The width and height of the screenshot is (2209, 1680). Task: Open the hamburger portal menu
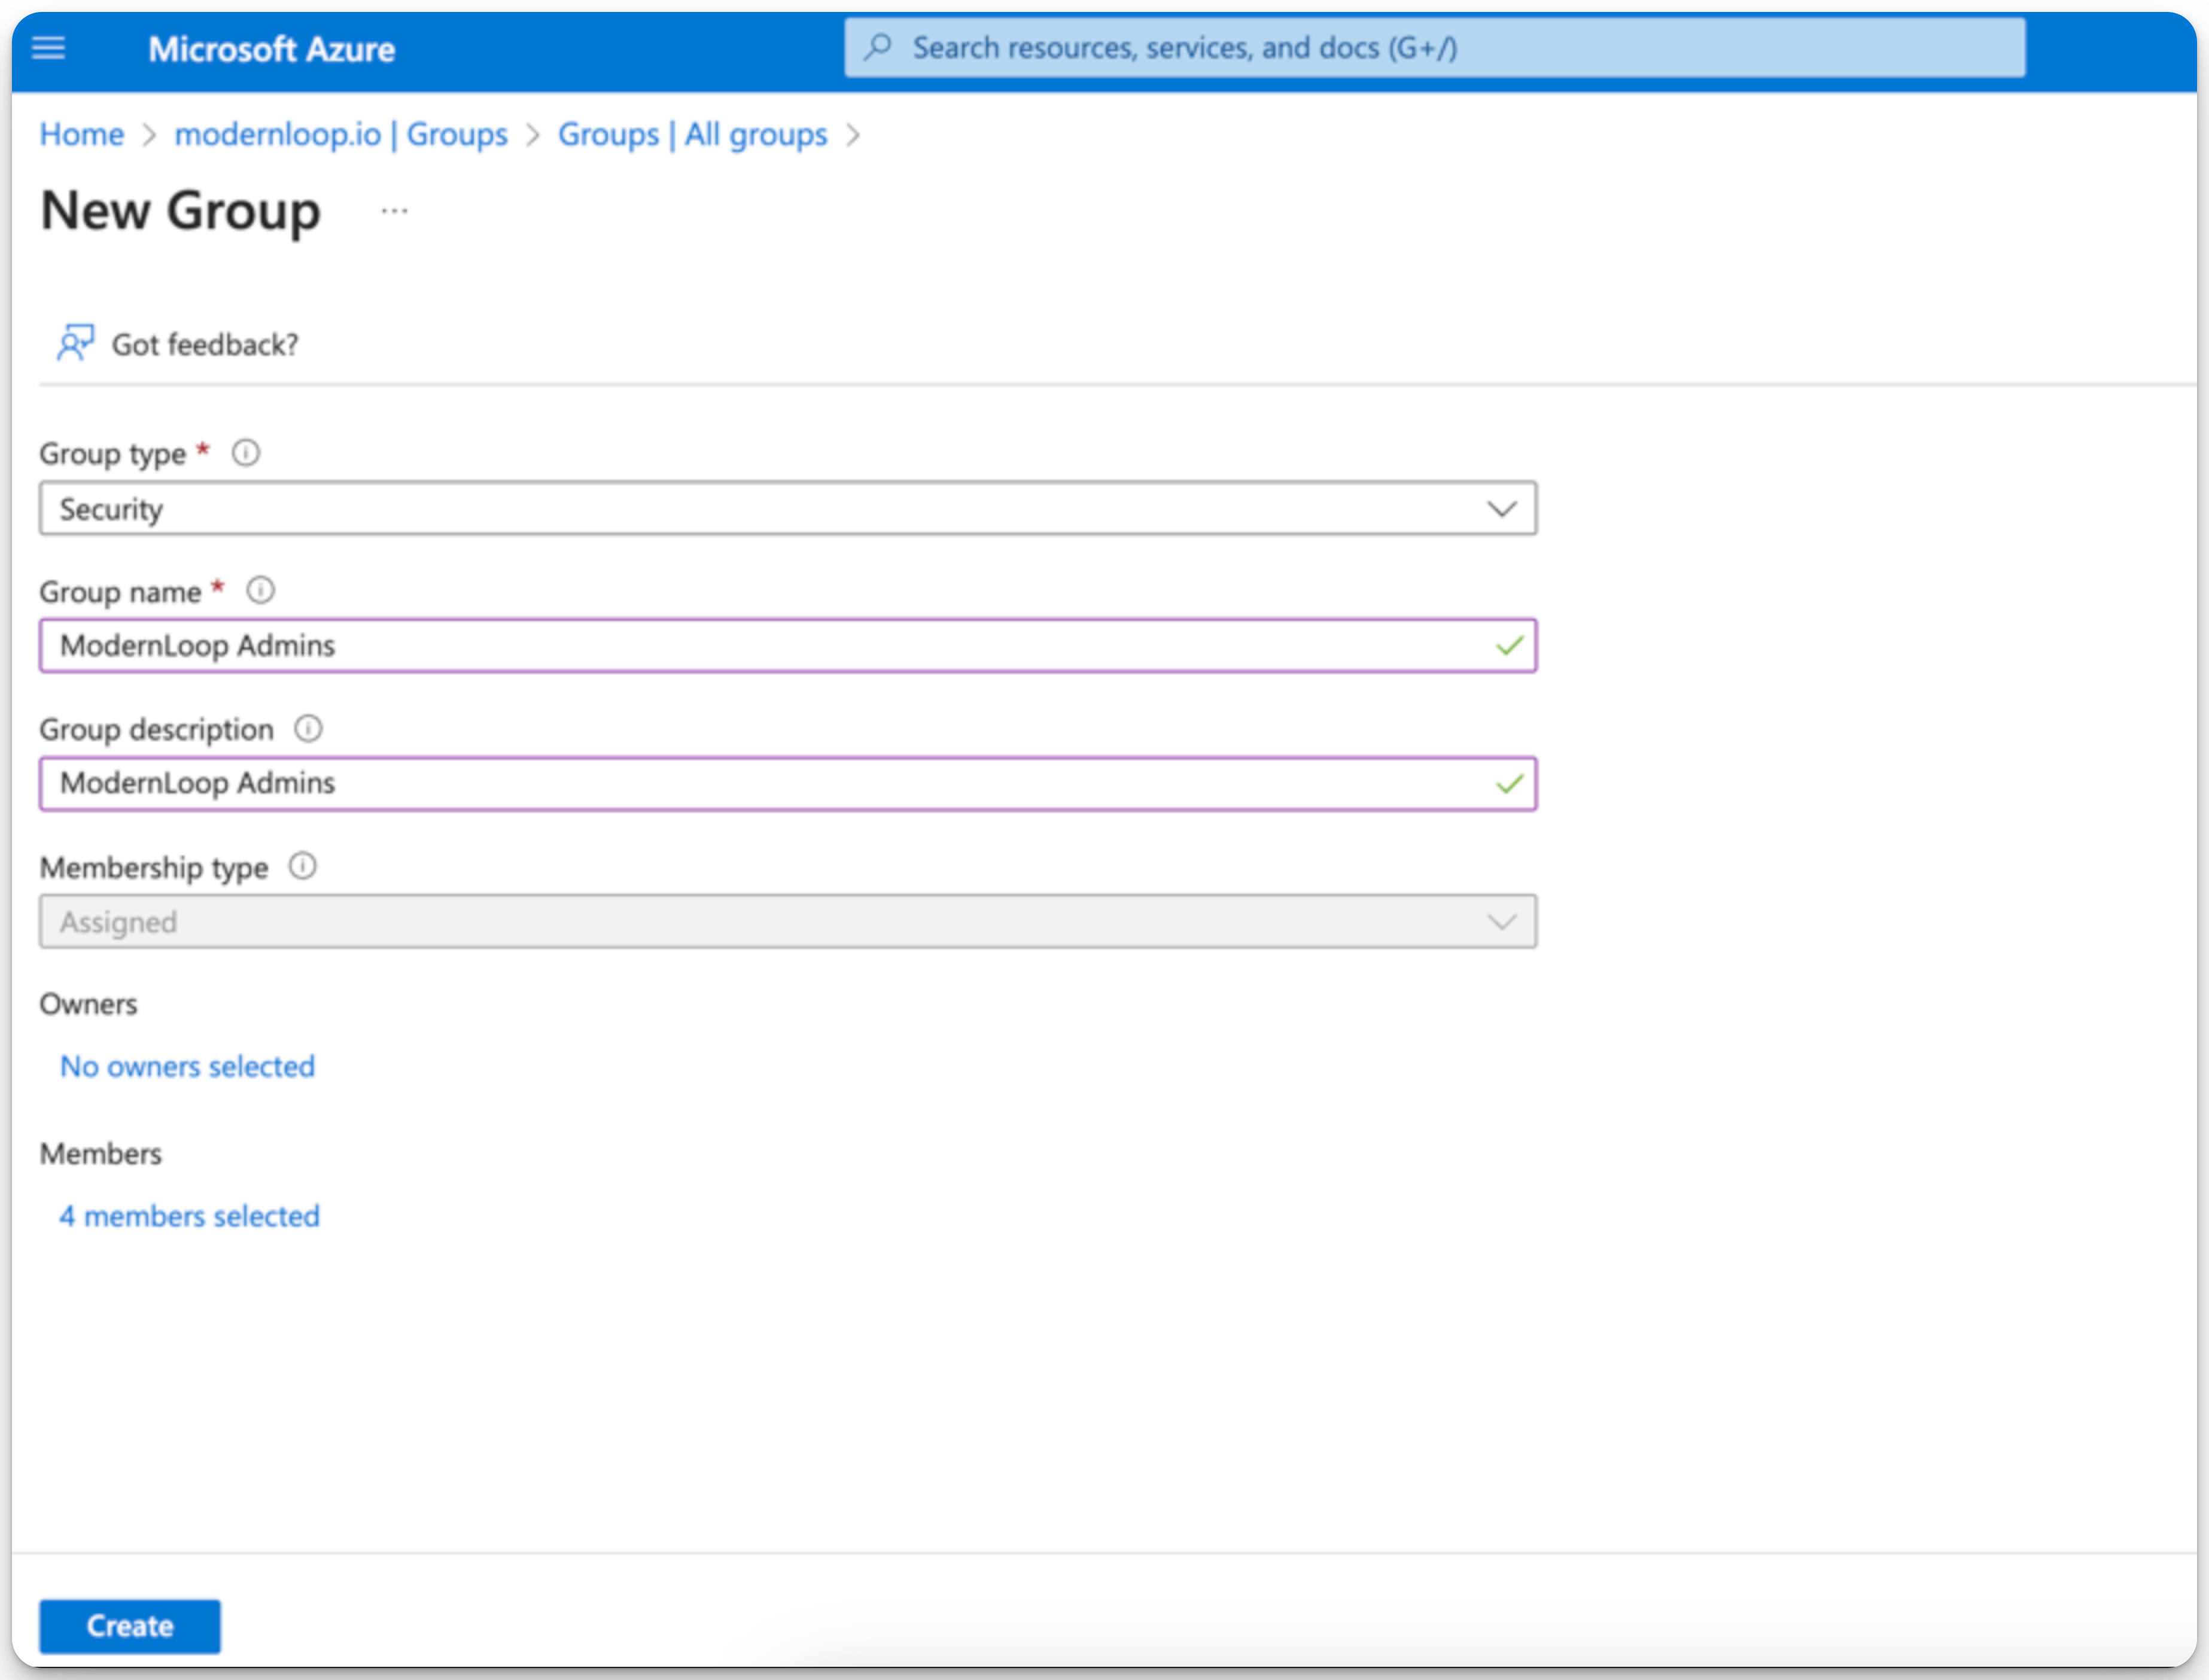pyautogui.click(x=49, y=47)
